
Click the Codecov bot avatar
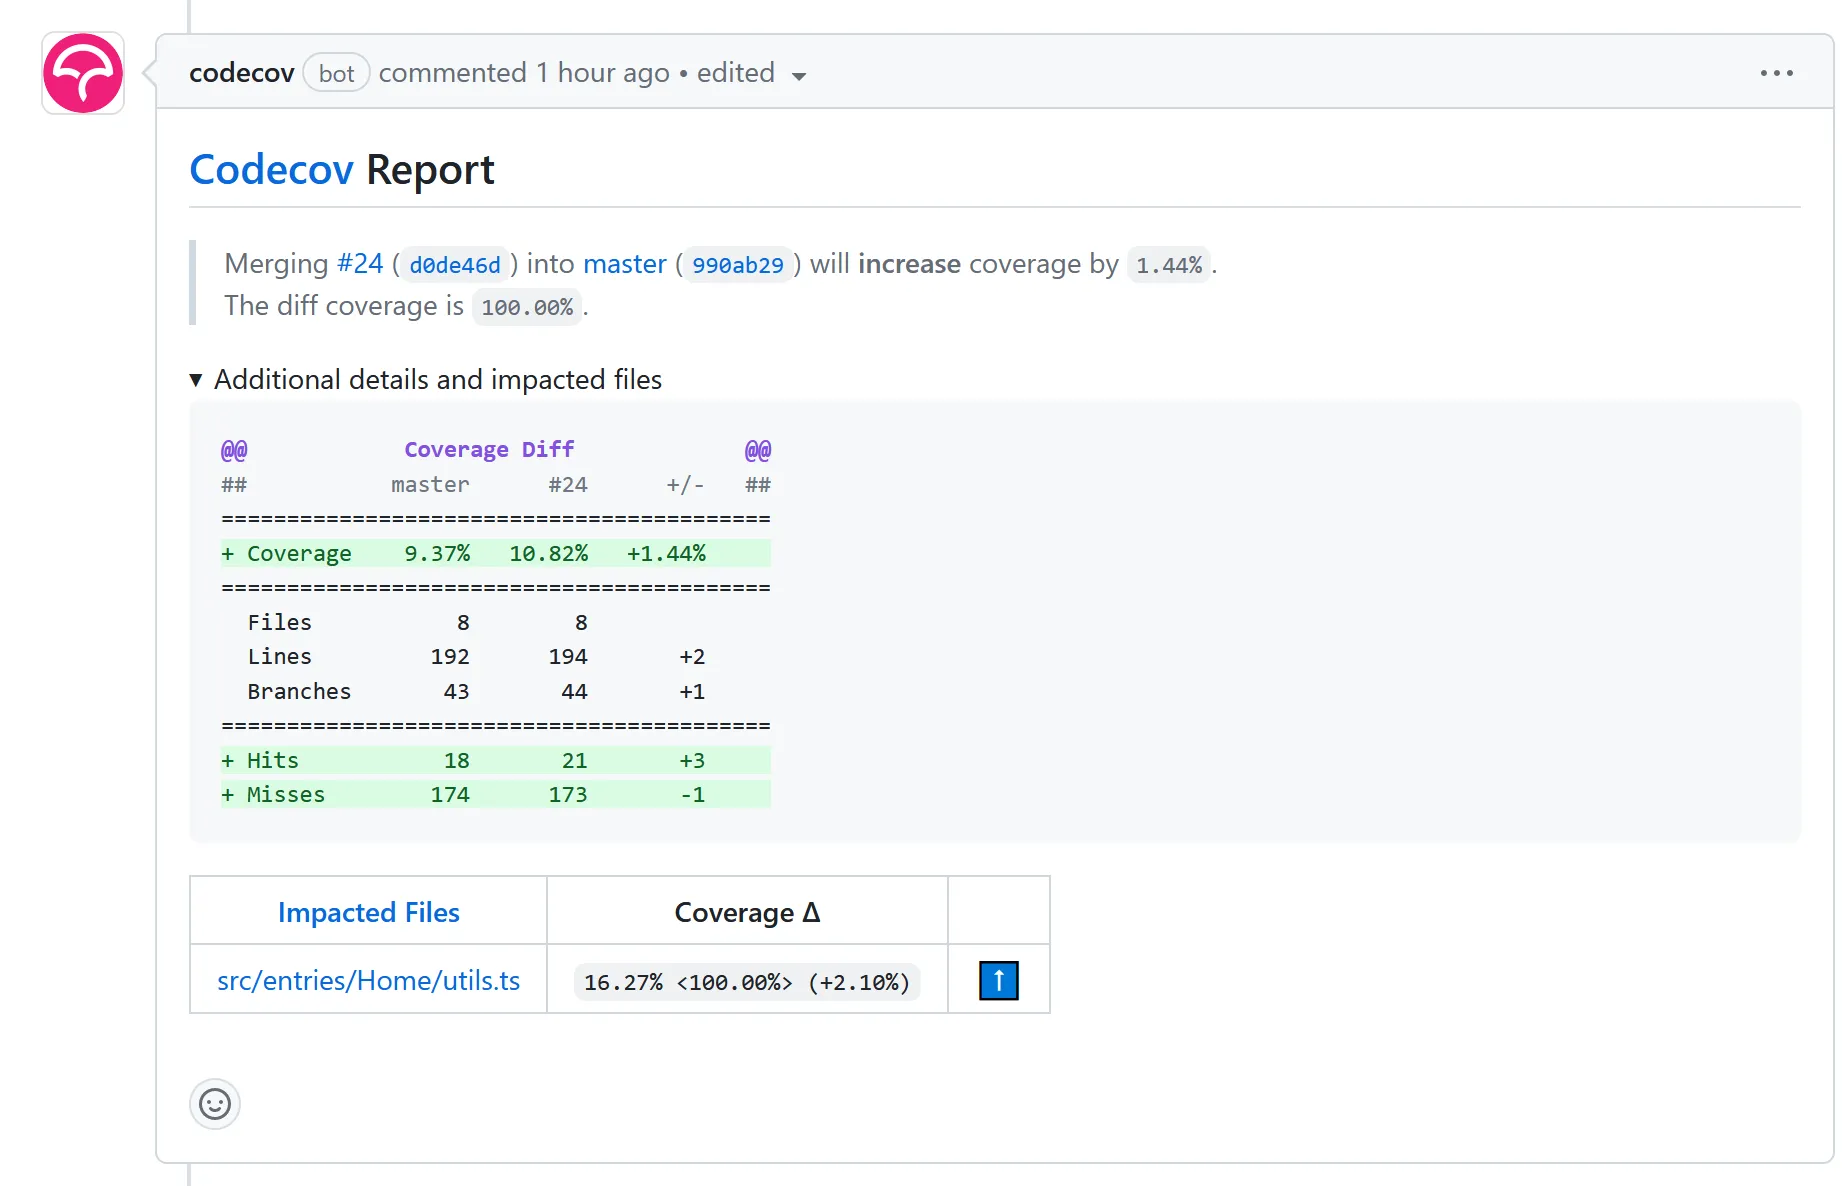point(83,73)
